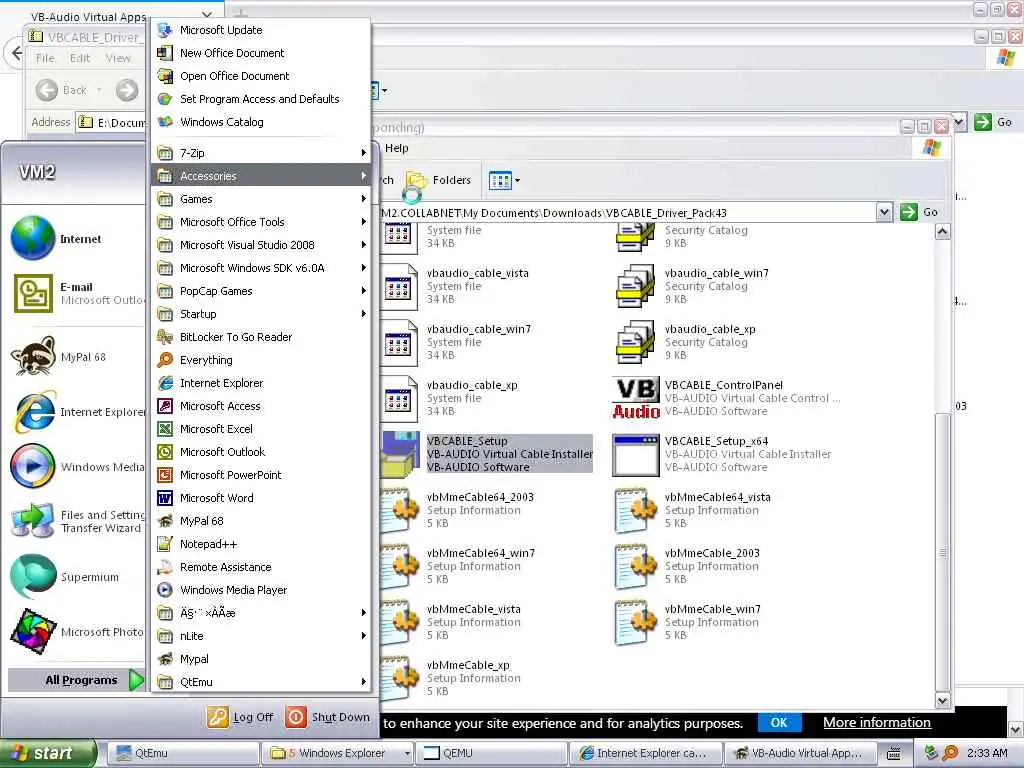Open the Windows Explorer taskbar group
This screenshot has height=768, width=1024.
pyautogui.click(x=338, y=754)
